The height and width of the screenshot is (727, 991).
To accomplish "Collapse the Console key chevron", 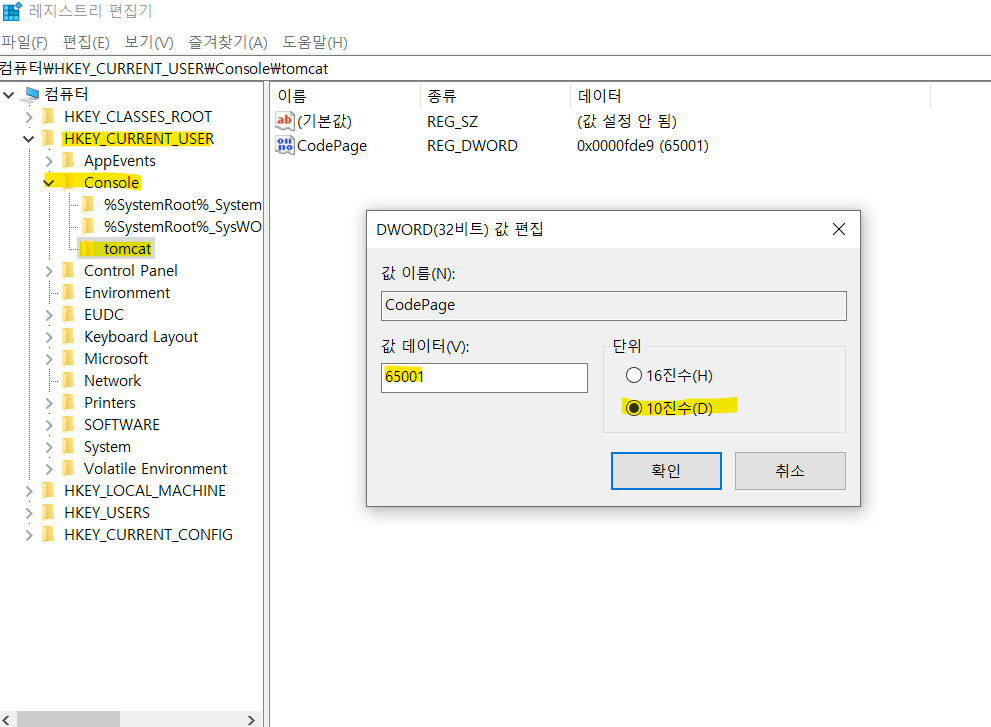I will (49, 183).
